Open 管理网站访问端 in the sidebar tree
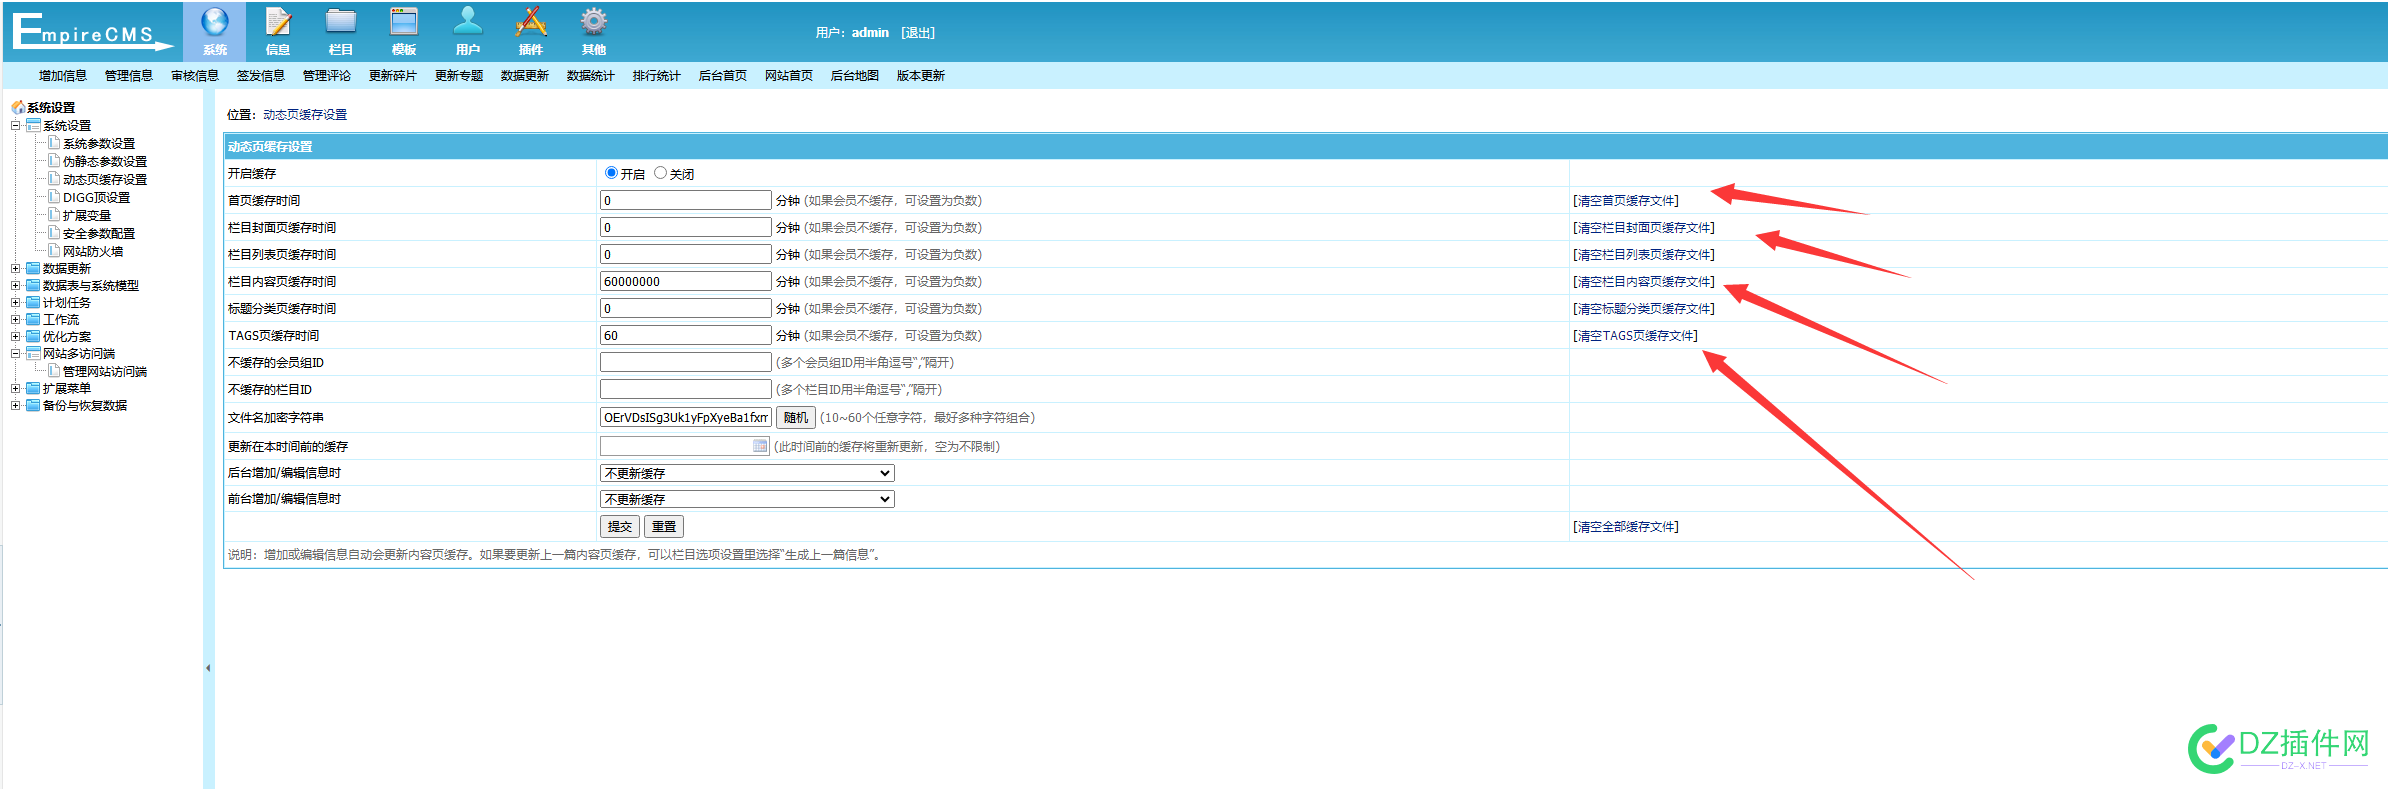Screen dimensions: 2388x789 [x=105, y=372]
